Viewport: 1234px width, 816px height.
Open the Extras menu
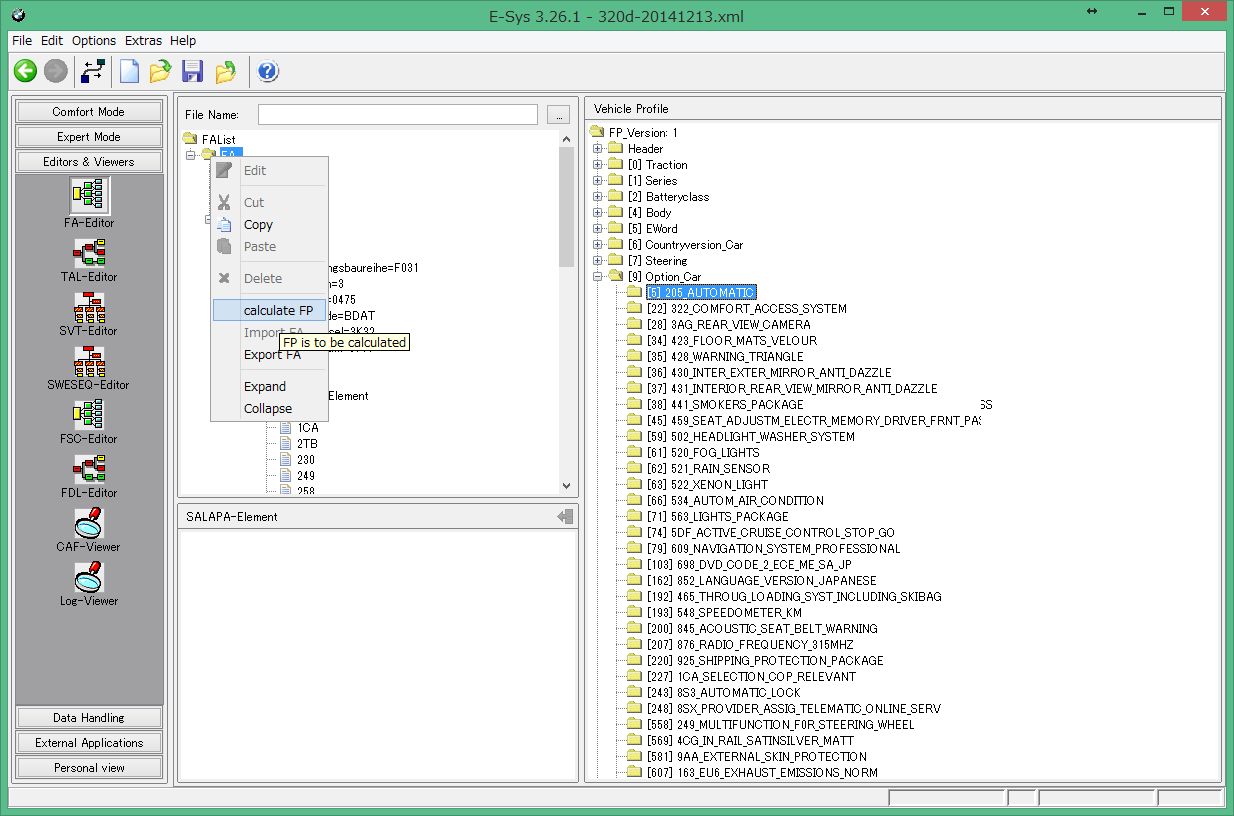point(143,41)
